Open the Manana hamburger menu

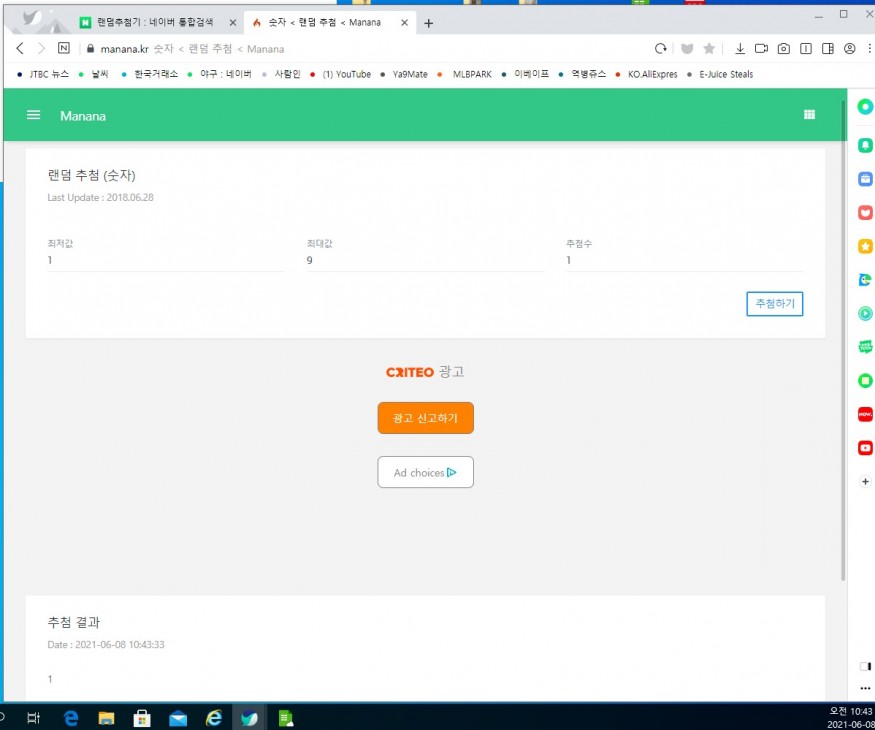33,116
